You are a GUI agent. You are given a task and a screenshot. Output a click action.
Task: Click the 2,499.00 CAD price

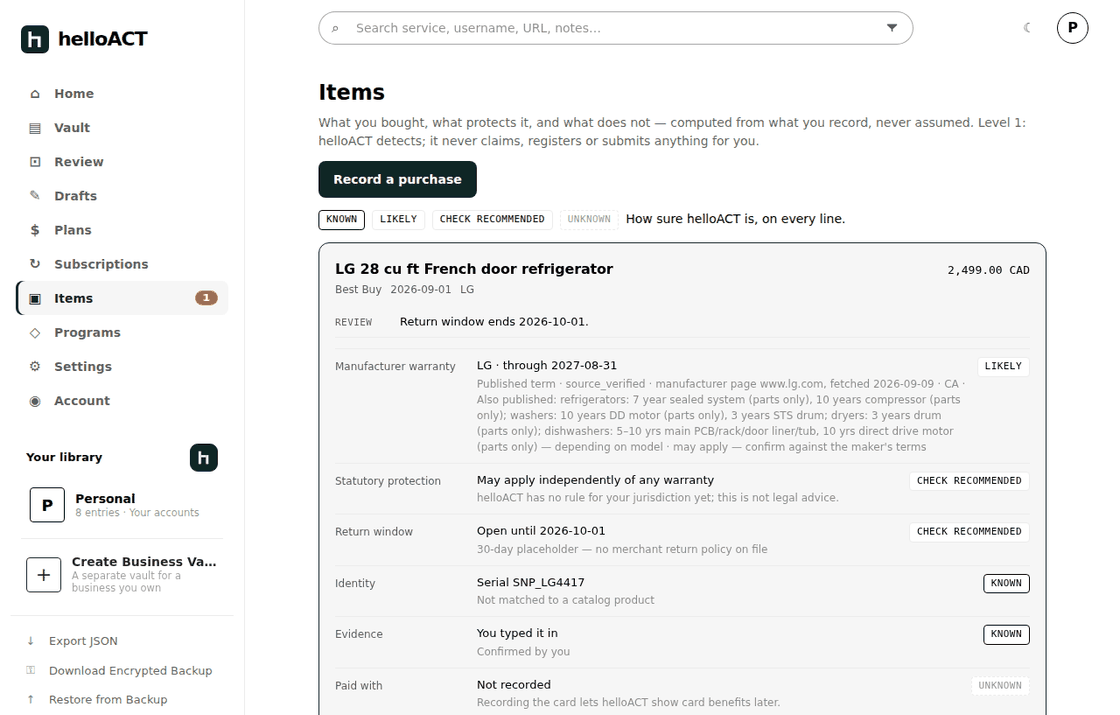(x=989, y=270)
